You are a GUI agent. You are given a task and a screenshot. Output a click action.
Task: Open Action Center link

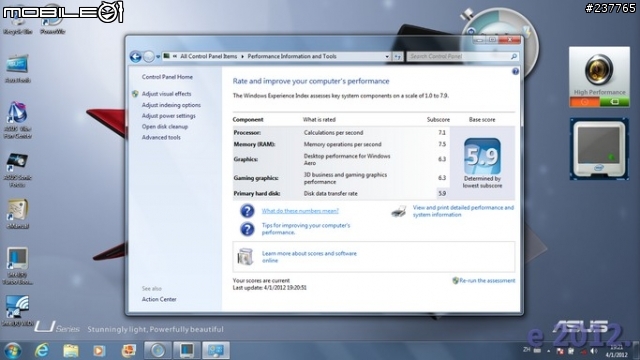pos(159,299)
